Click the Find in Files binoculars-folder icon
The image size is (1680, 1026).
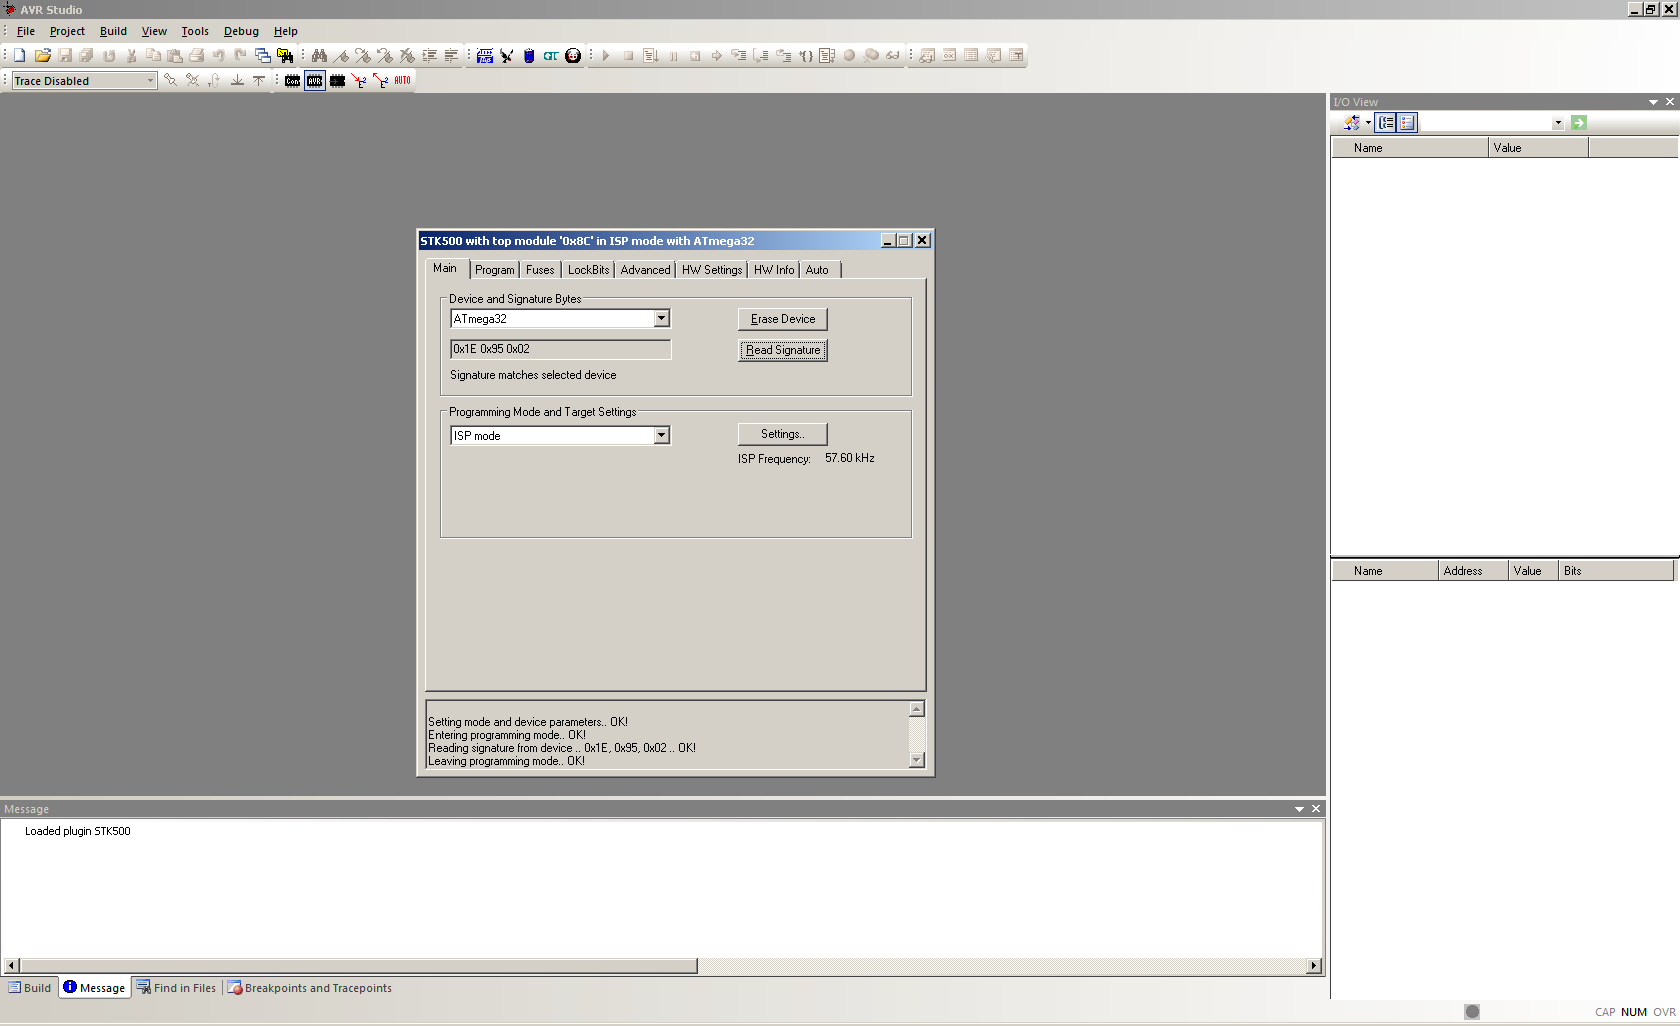pos(285,55)
